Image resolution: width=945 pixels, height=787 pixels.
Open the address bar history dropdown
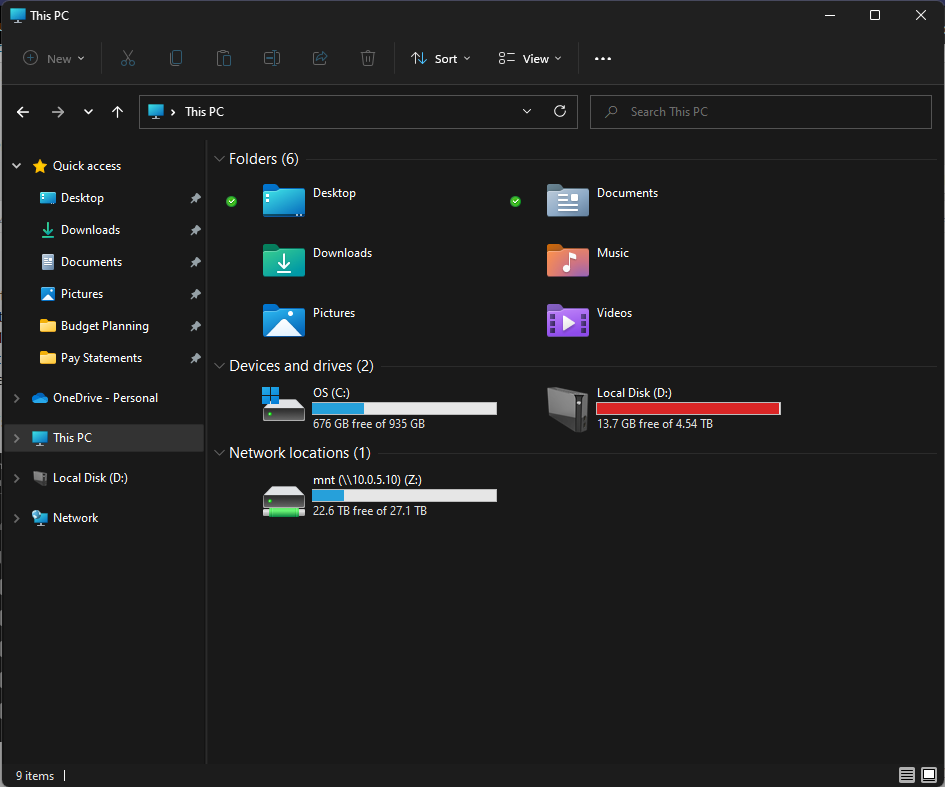pos(527,112)
